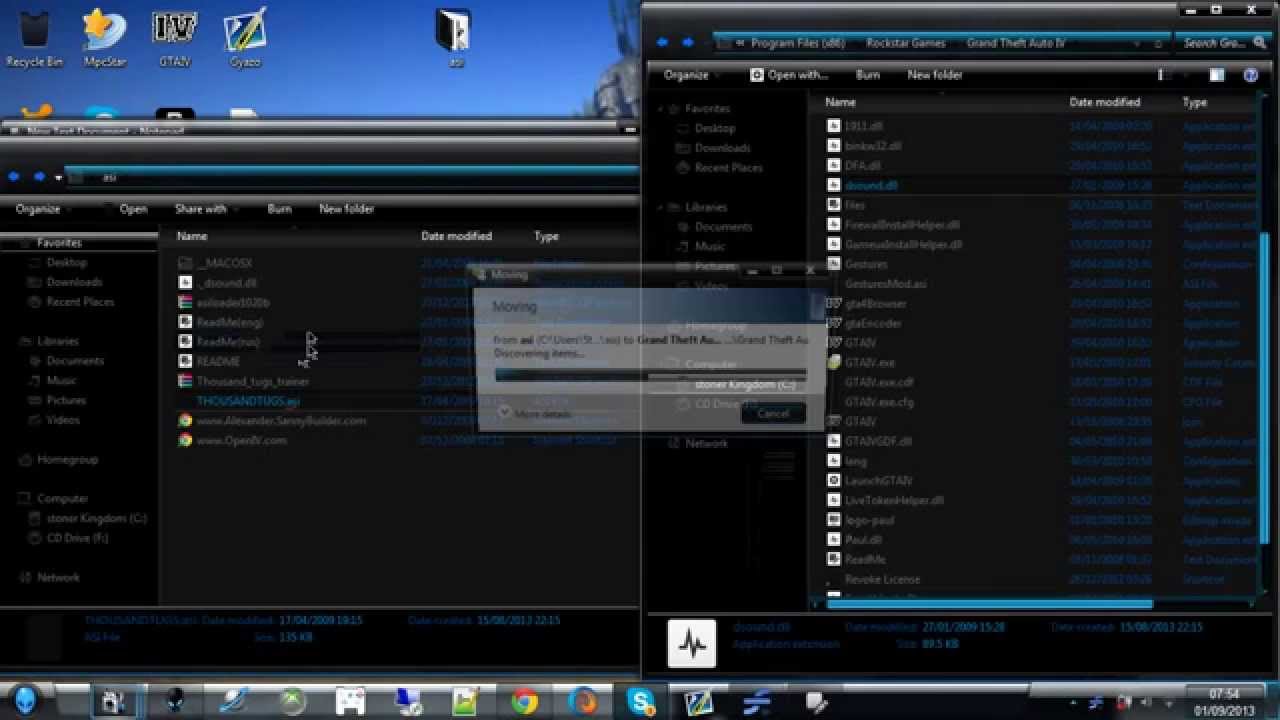Click the Windows Start orb

[25, 700]
